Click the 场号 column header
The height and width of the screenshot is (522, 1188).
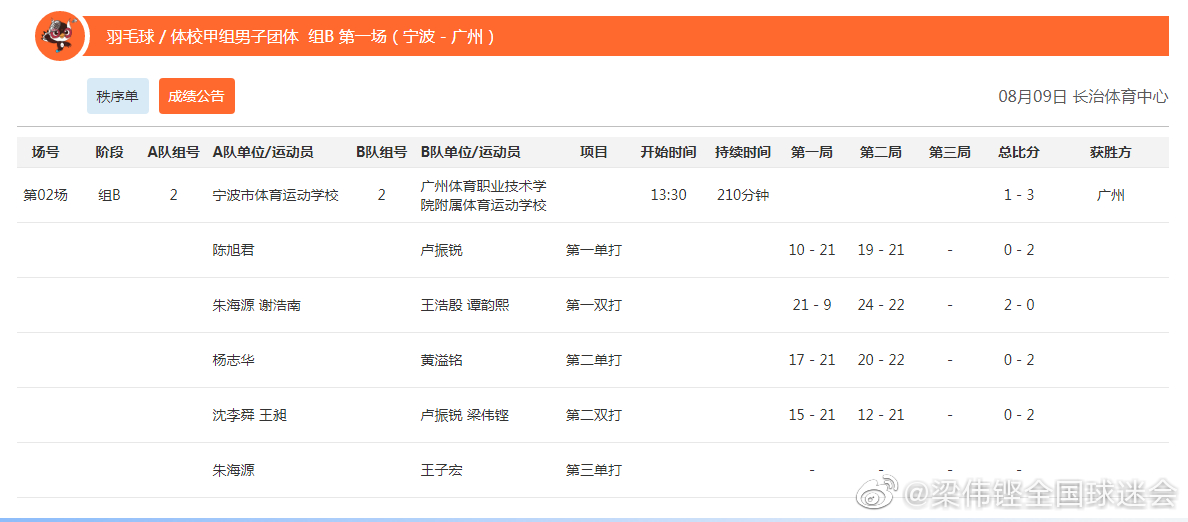coord(45,153)
